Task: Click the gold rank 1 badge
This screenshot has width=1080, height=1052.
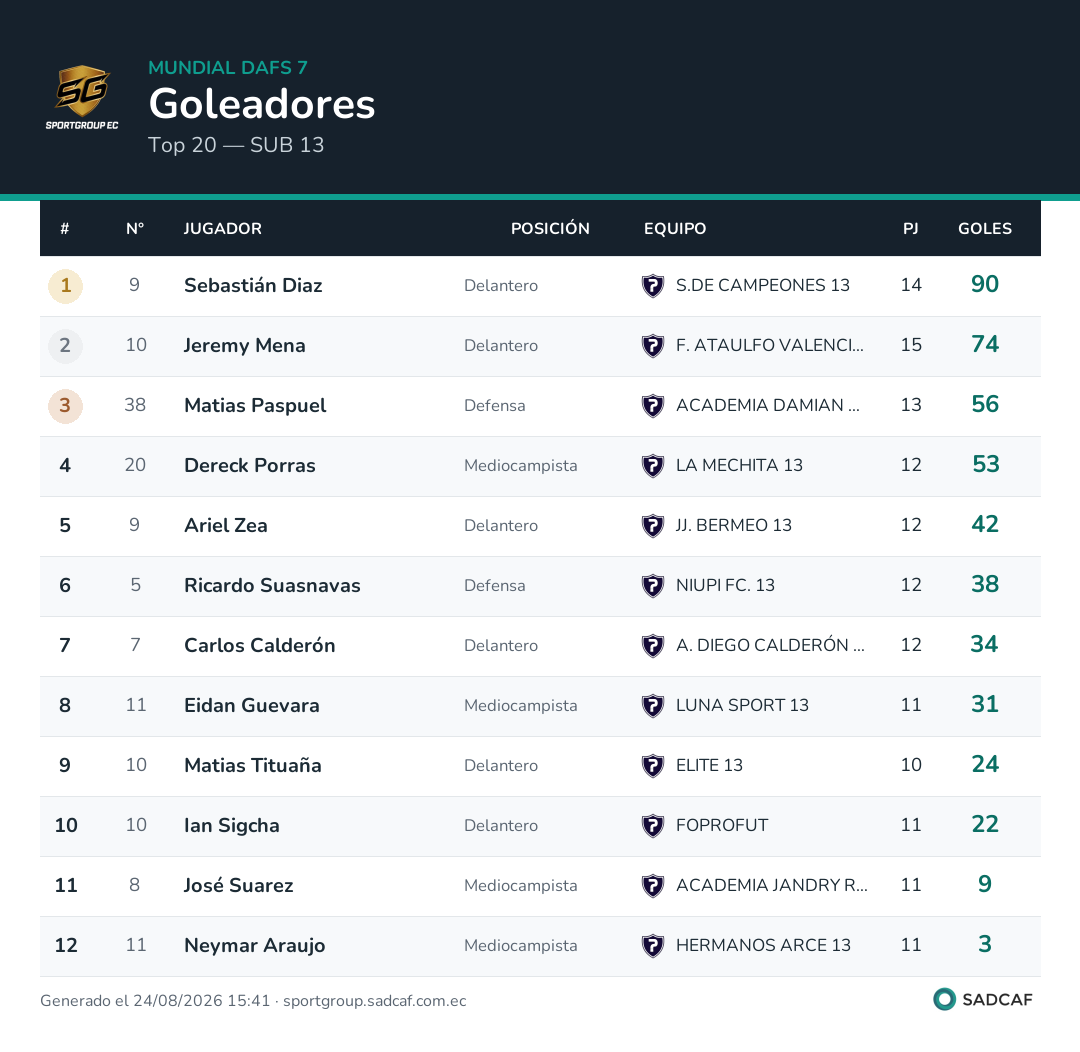Action: tap(65, 285)
